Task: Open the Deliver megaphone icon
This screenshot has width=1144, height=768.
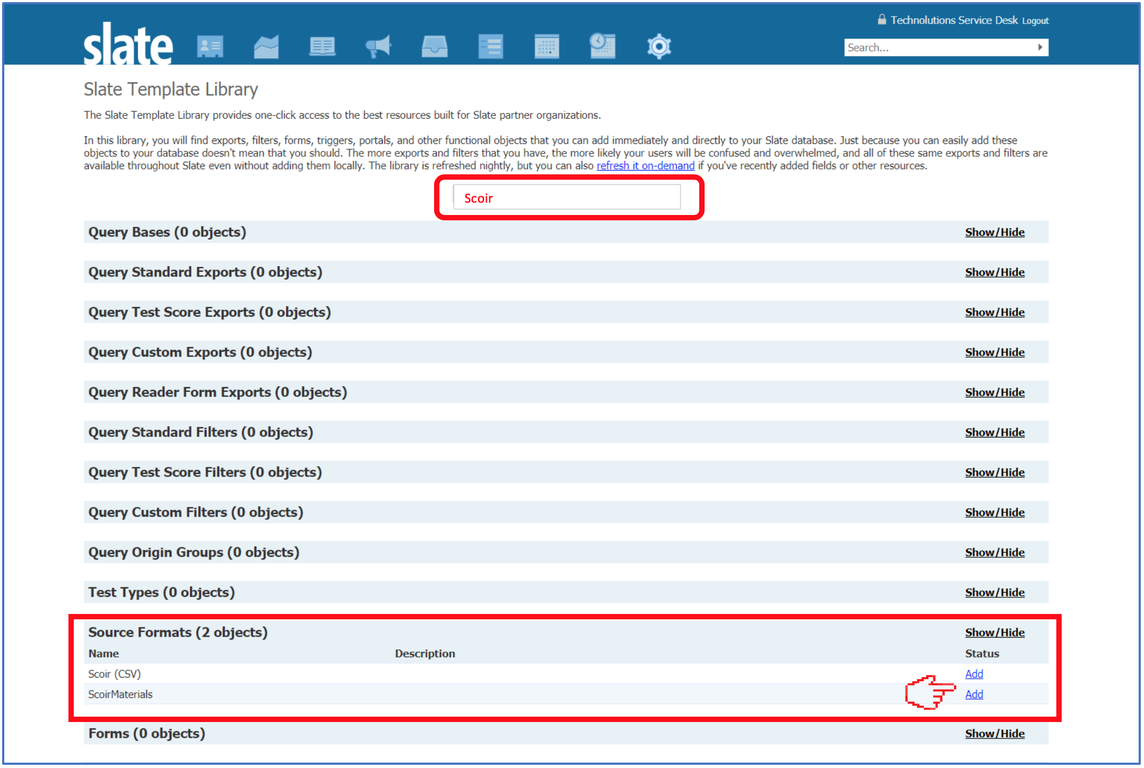Action: pos(378,47)
